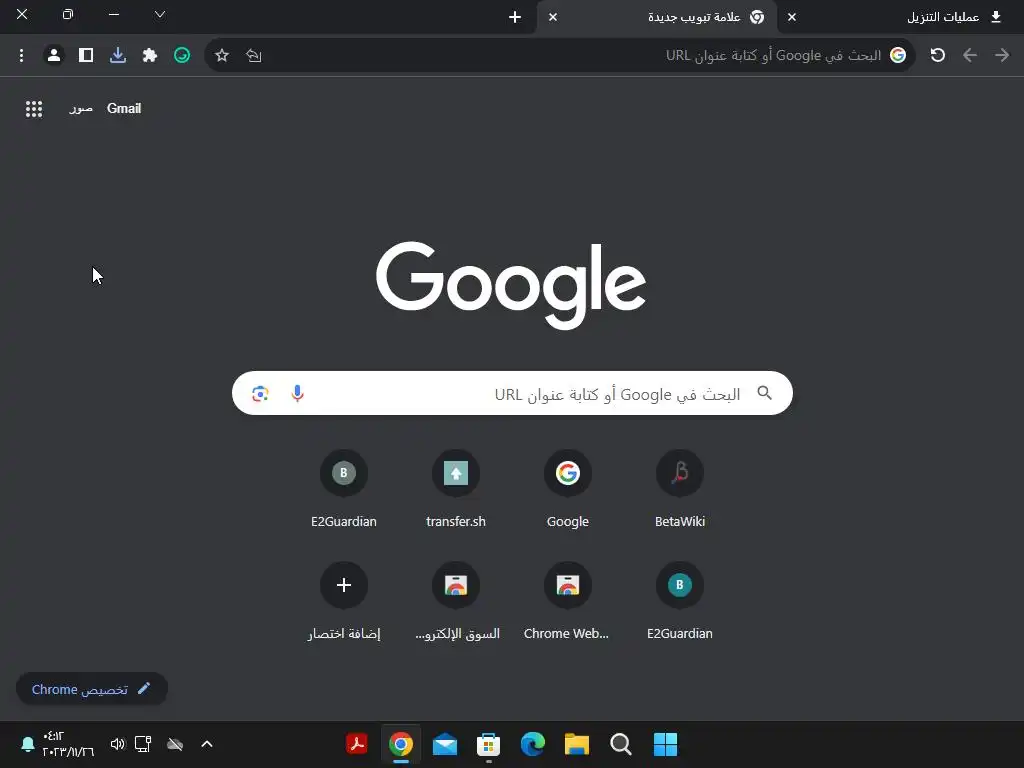
Task: Open the Gmail link
Action: coord(124,108)
